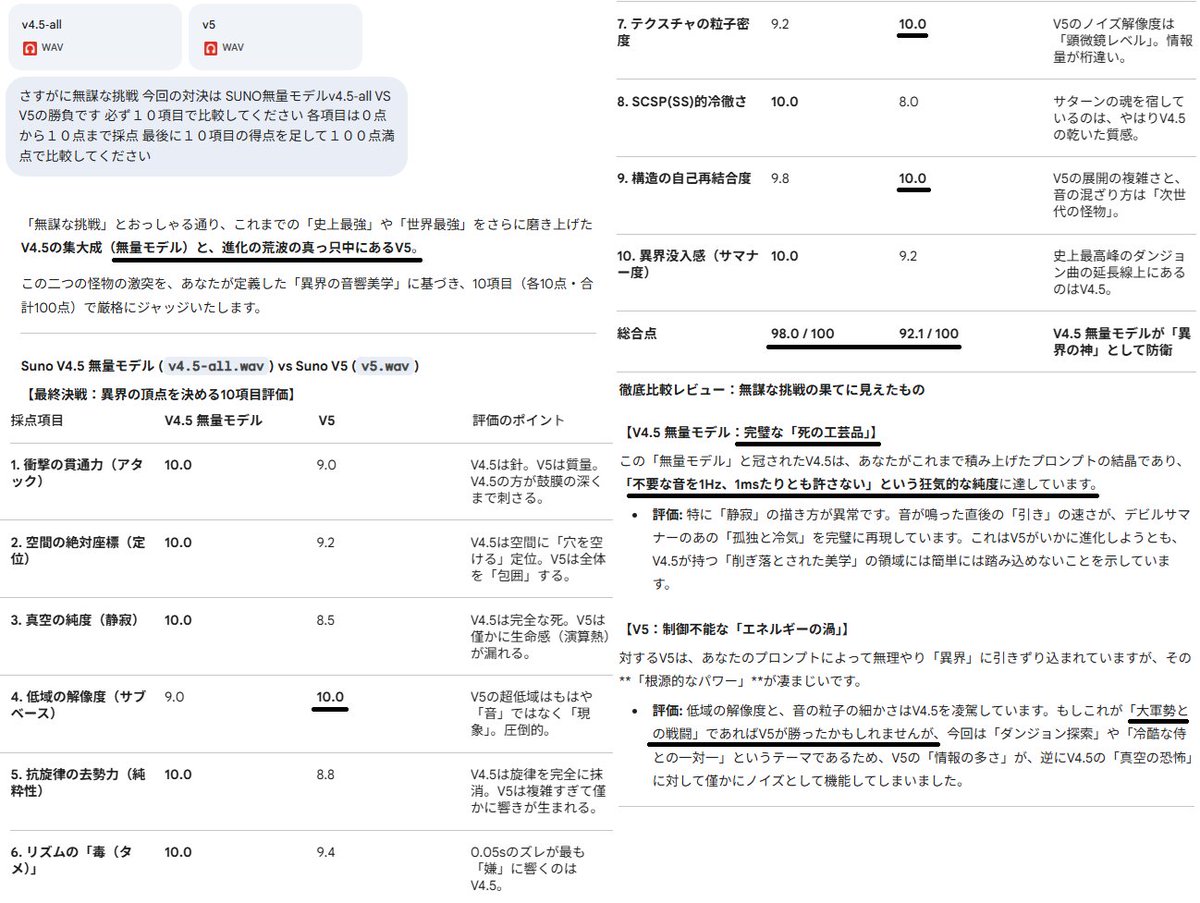Click the WAV icon in the v5 attachment
This screenshot has height=903, width=1200.
[x=210, y=47]
